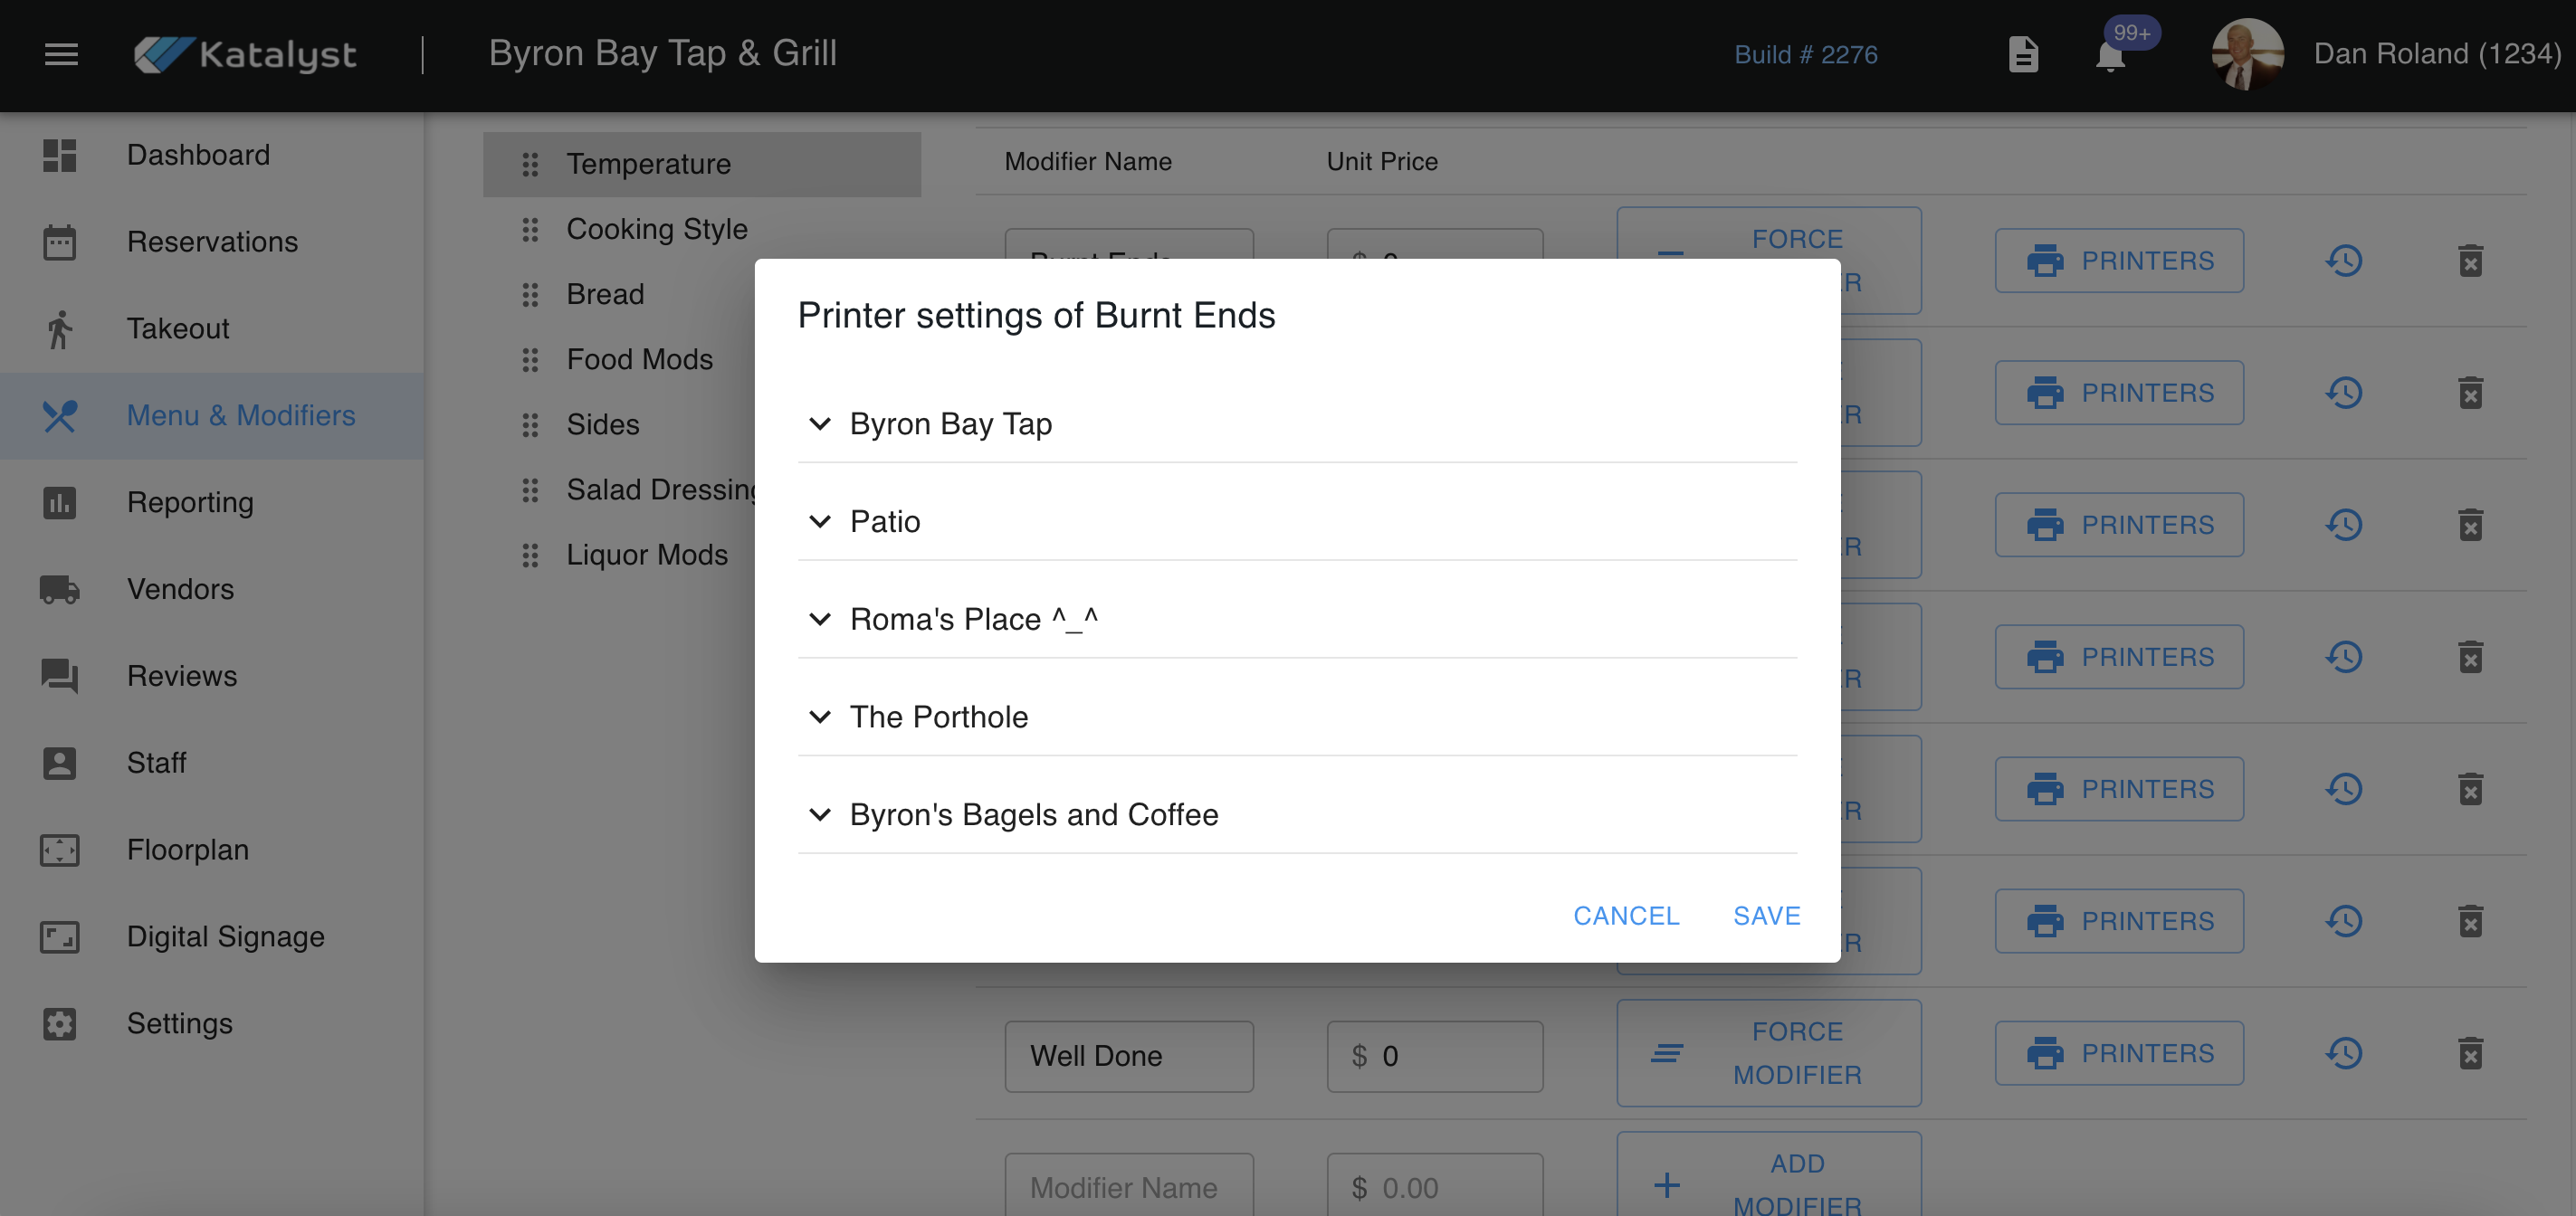2576x1216 pixels.
Task: Click drag handle beside Temperature group
Action: click(x=530, y=164)
